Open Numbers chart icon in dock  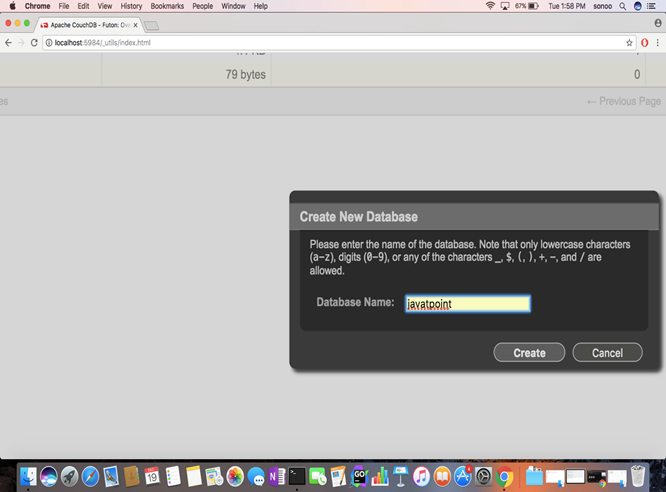point(380,476)
